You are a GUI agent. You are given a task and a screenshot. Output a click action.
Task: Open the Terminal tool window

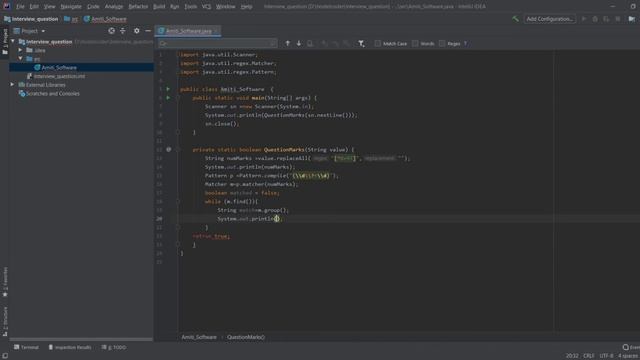(x=26, y=347)
